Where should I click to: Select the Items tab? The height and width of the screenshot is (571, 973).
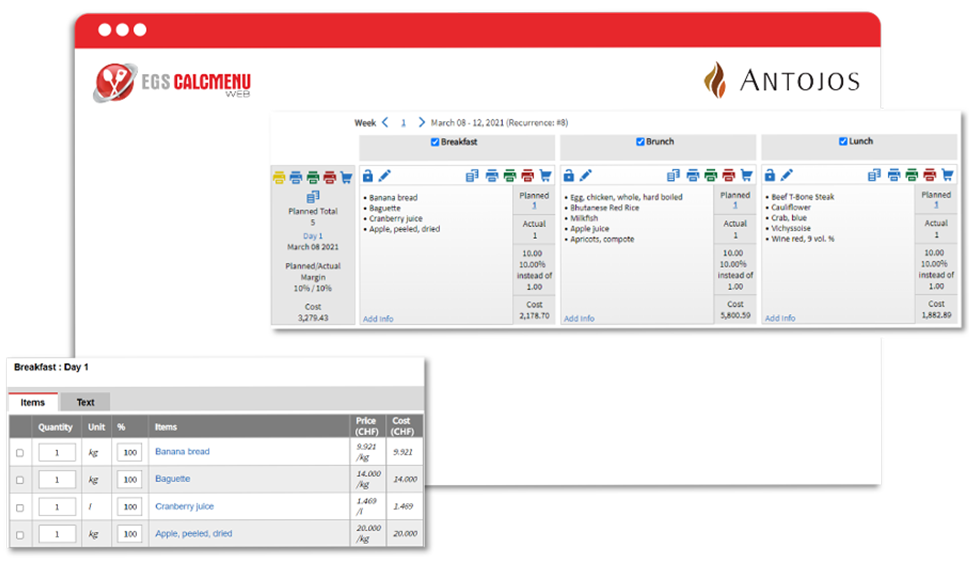coord(33,402)
